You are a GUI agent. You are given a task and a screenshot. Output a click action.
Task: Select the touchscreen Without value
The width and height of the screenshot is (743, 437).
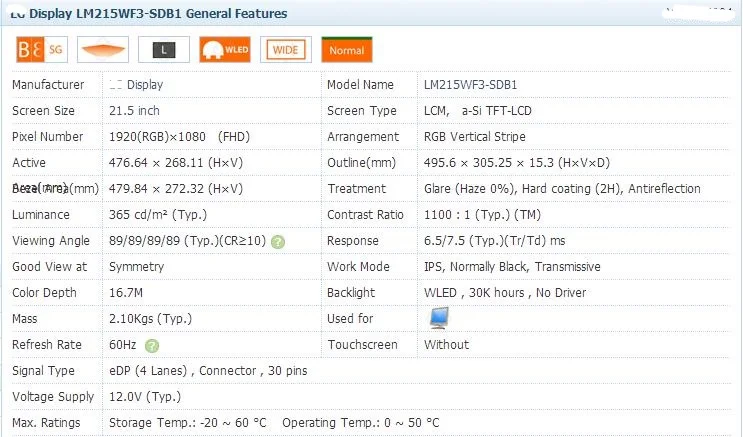point(446,345)
